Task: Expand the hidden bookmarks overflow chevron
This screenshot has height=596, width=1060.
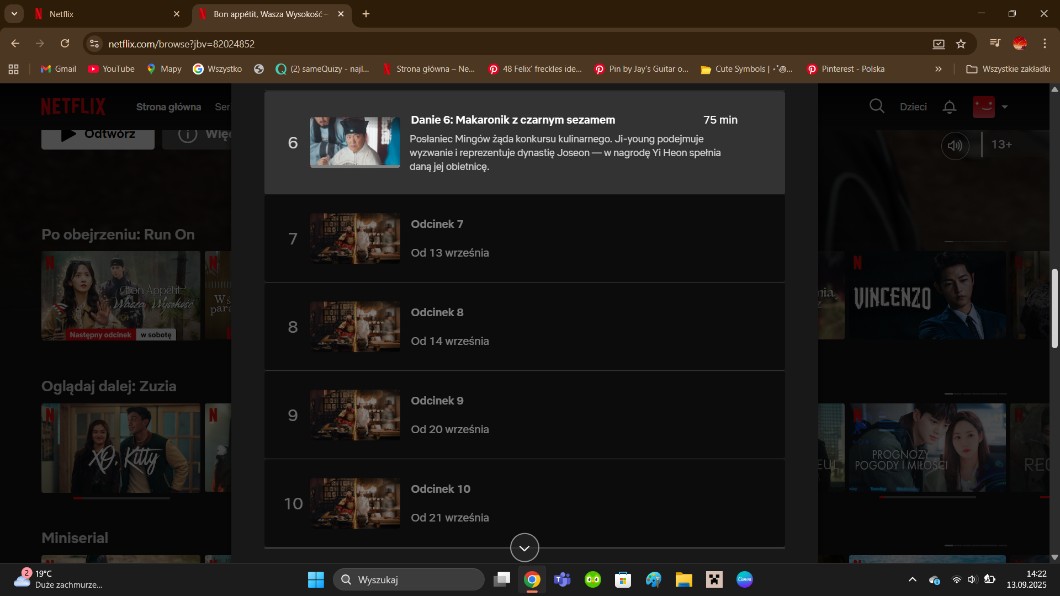Action: click(x=938, y=69)
